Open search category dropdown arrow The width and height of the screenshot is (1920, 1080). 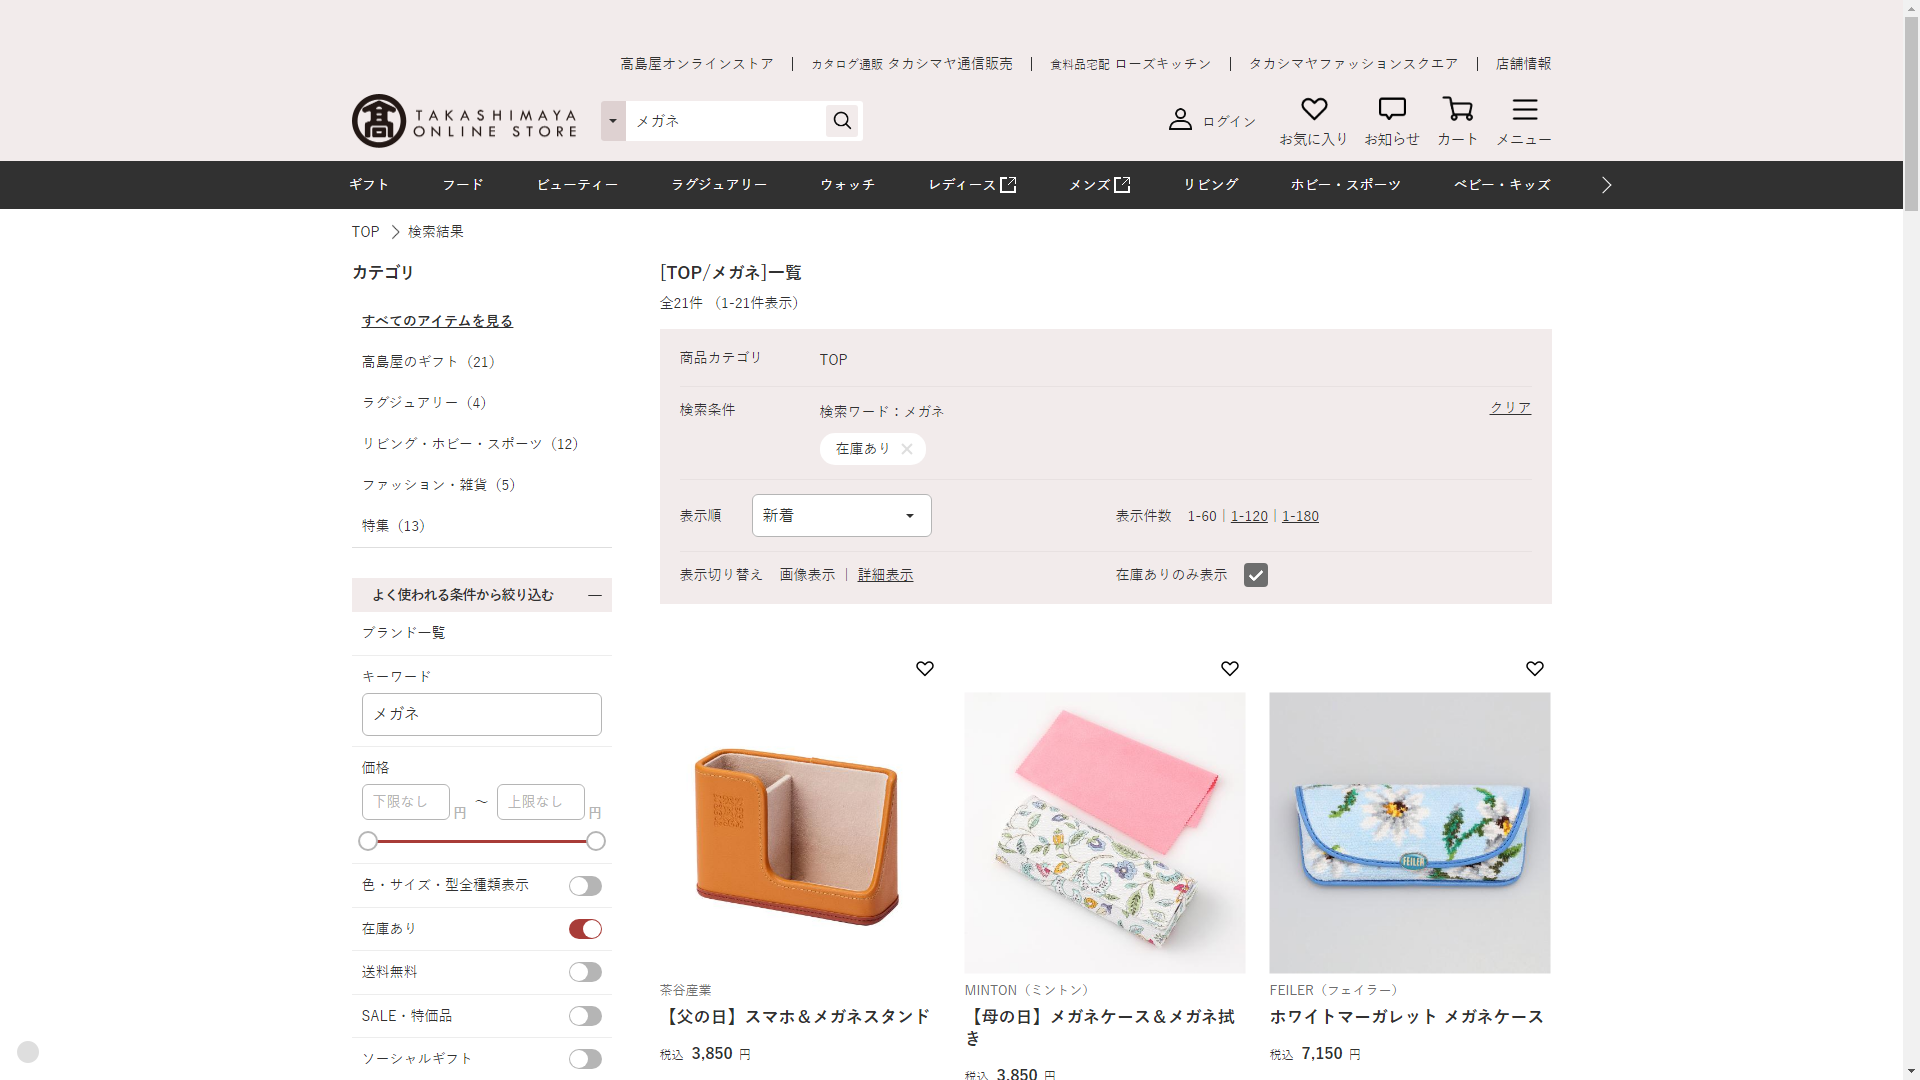tap(613, 121)
